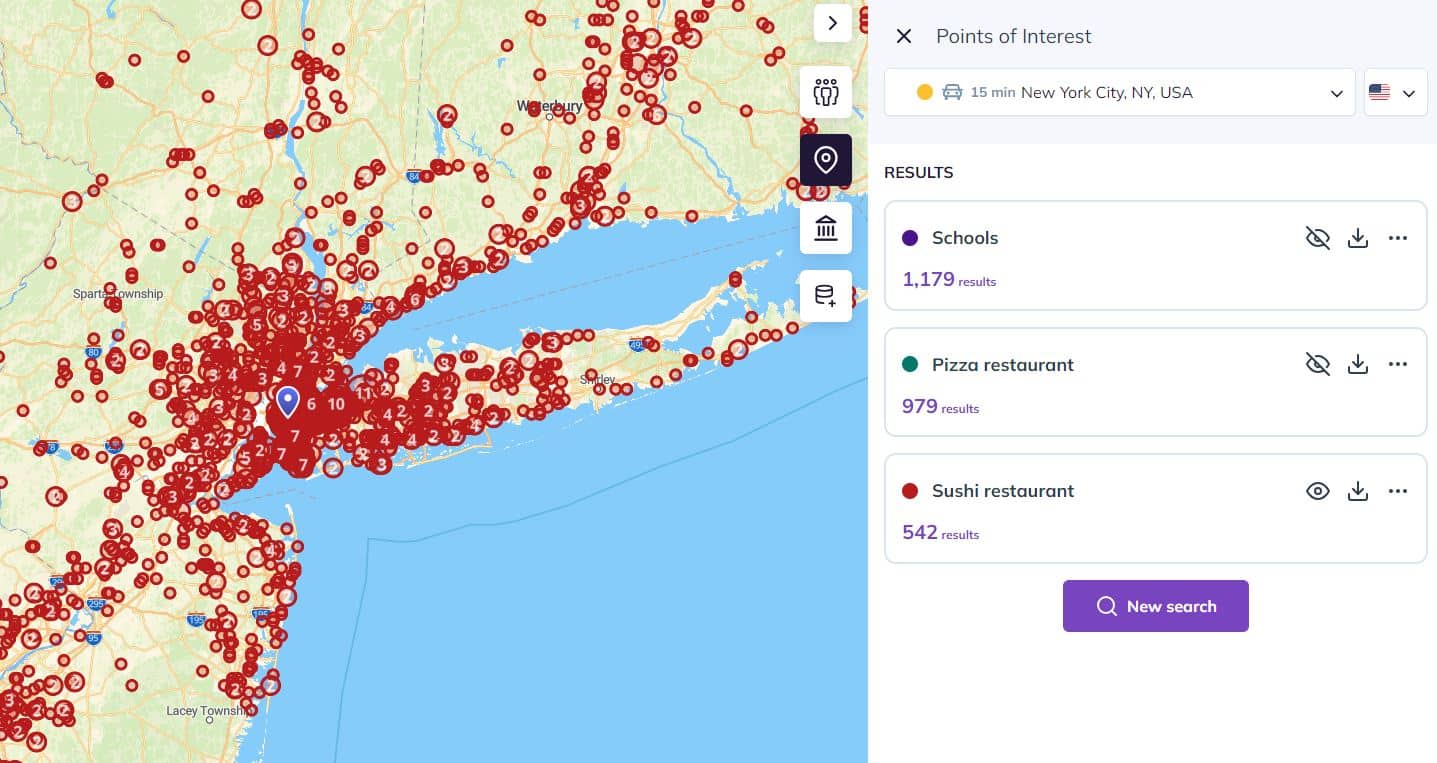This screenshot has height=763, width=1437.
Task: Open more options for Sushi restaurant
Action: [1398, 491]
